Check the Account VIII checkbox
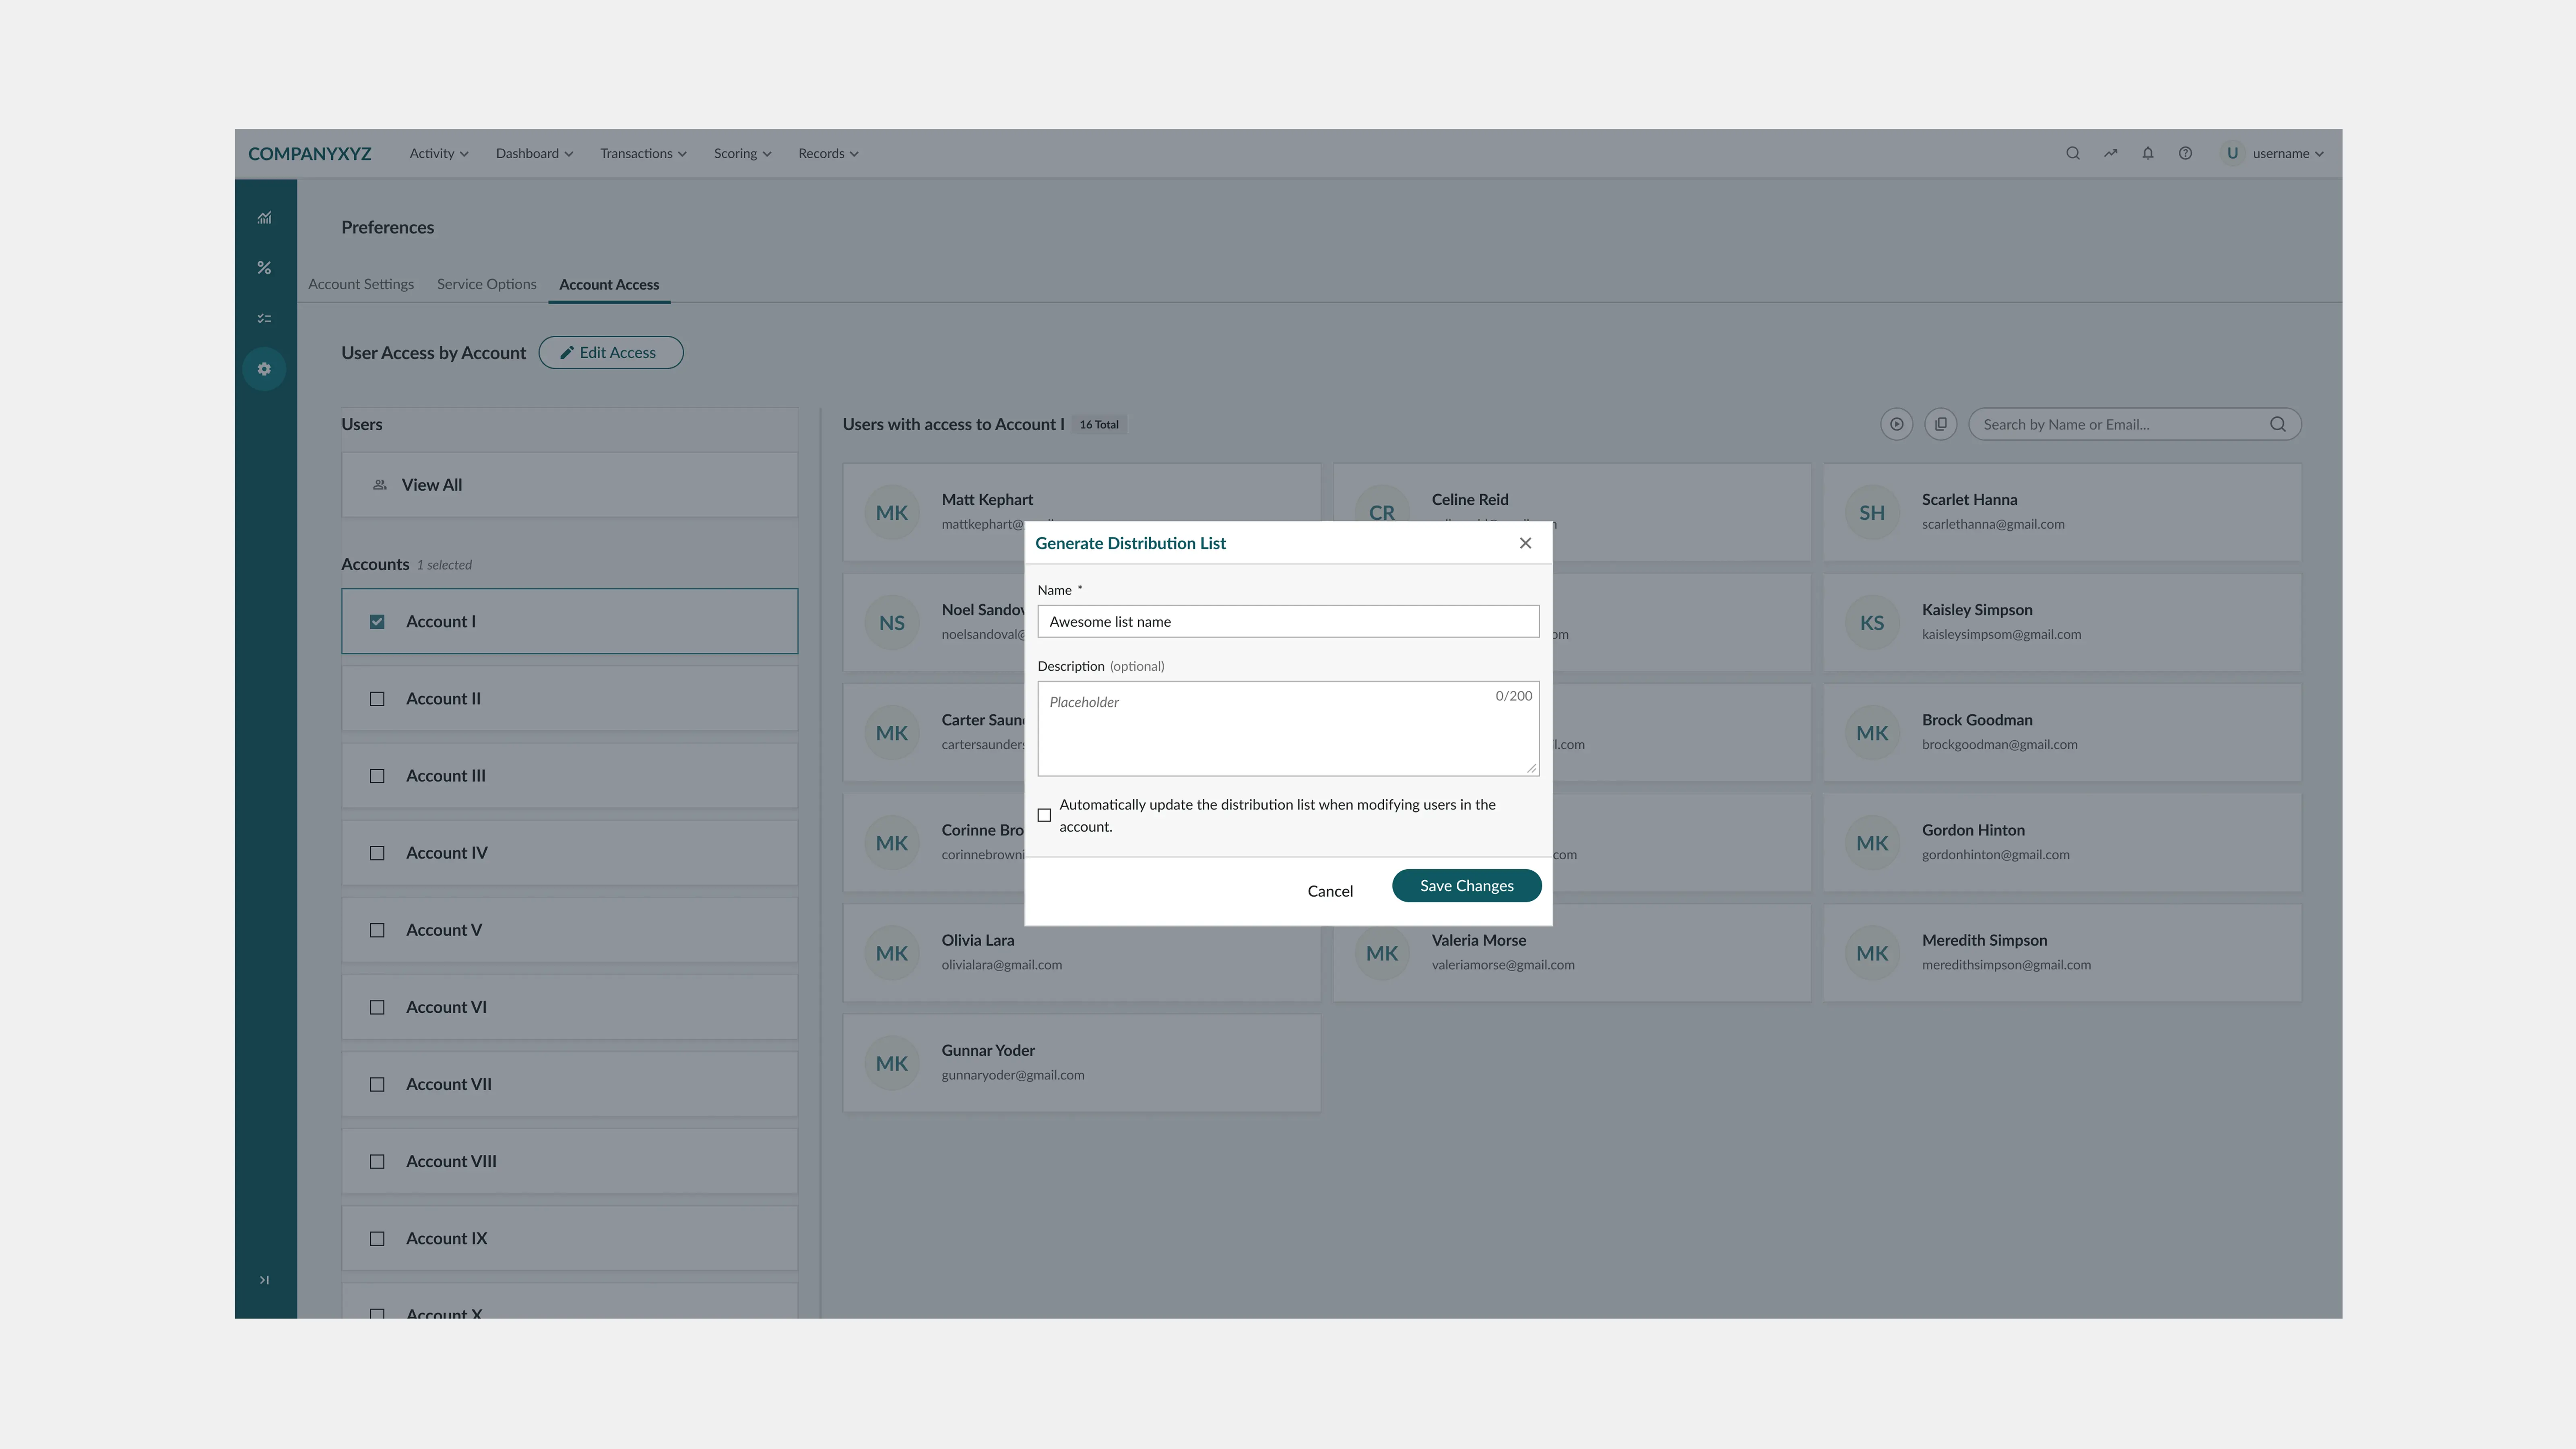This screenshot has width=2576, height=1449. 377,1161
